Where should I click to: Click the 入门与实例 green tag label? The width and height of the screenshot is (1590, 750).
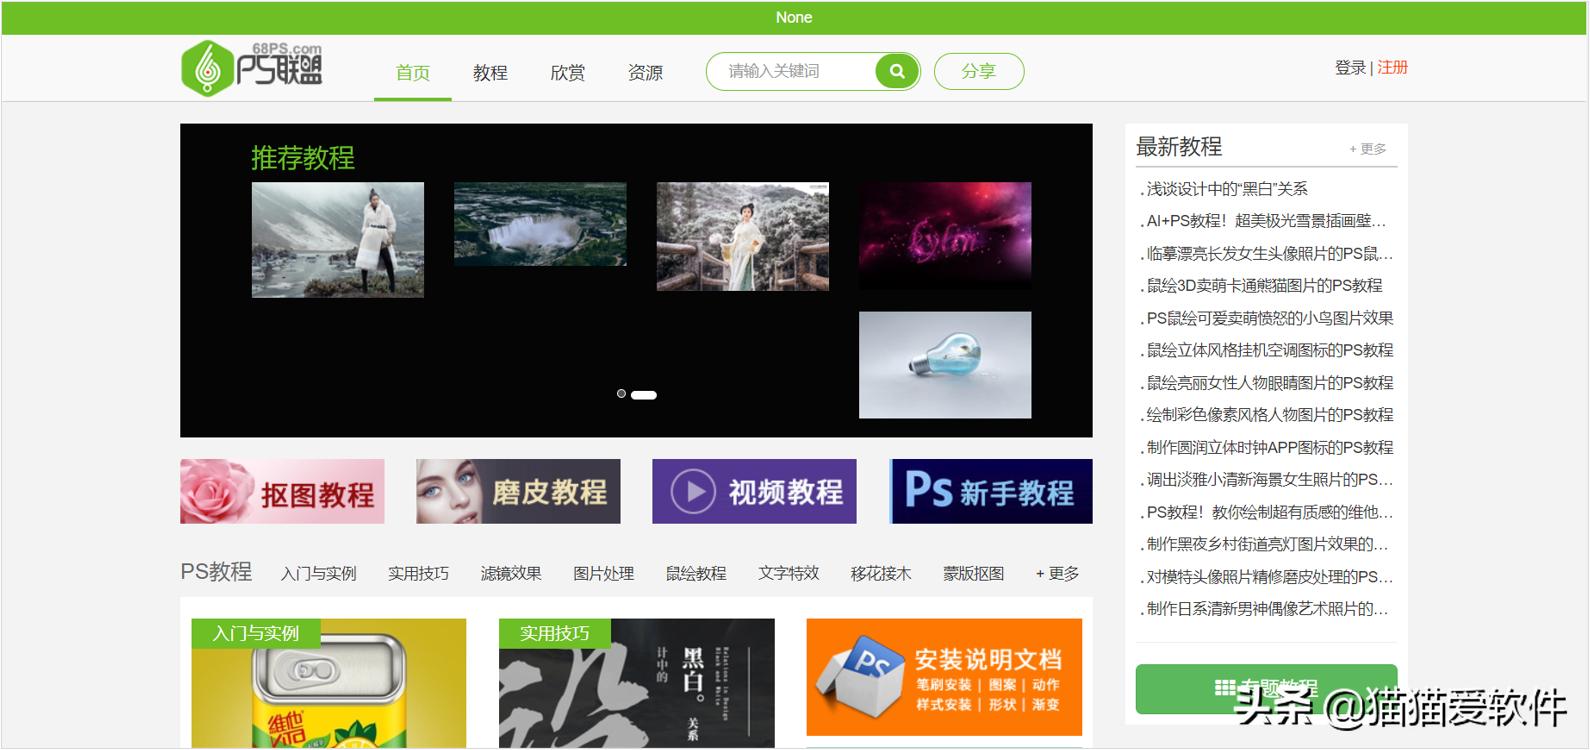point(256,633)
